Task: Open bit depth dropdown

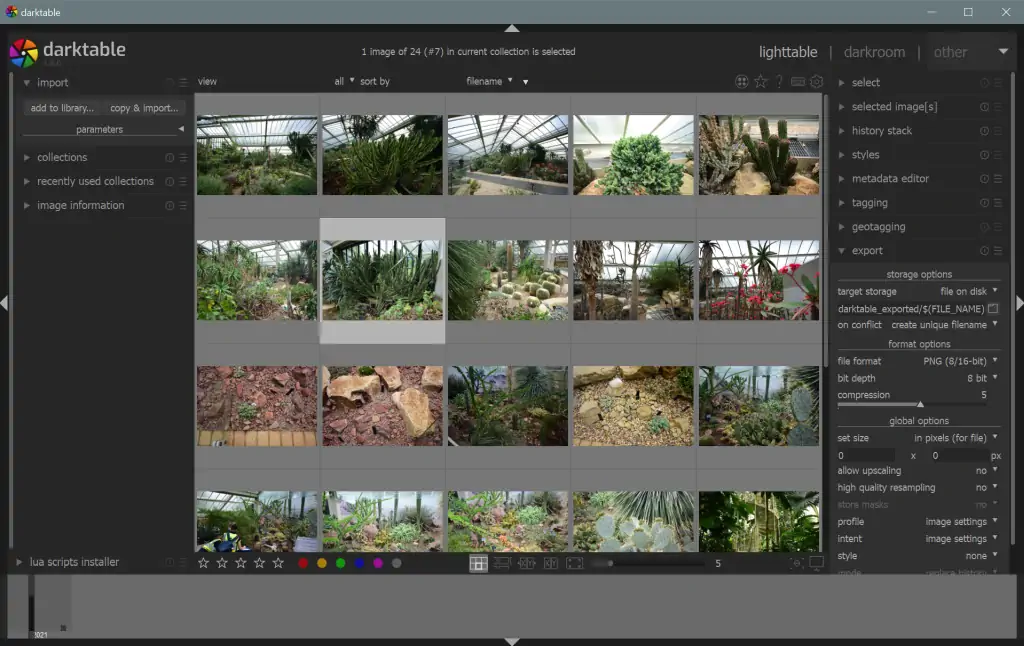Action: click(918, 378)
